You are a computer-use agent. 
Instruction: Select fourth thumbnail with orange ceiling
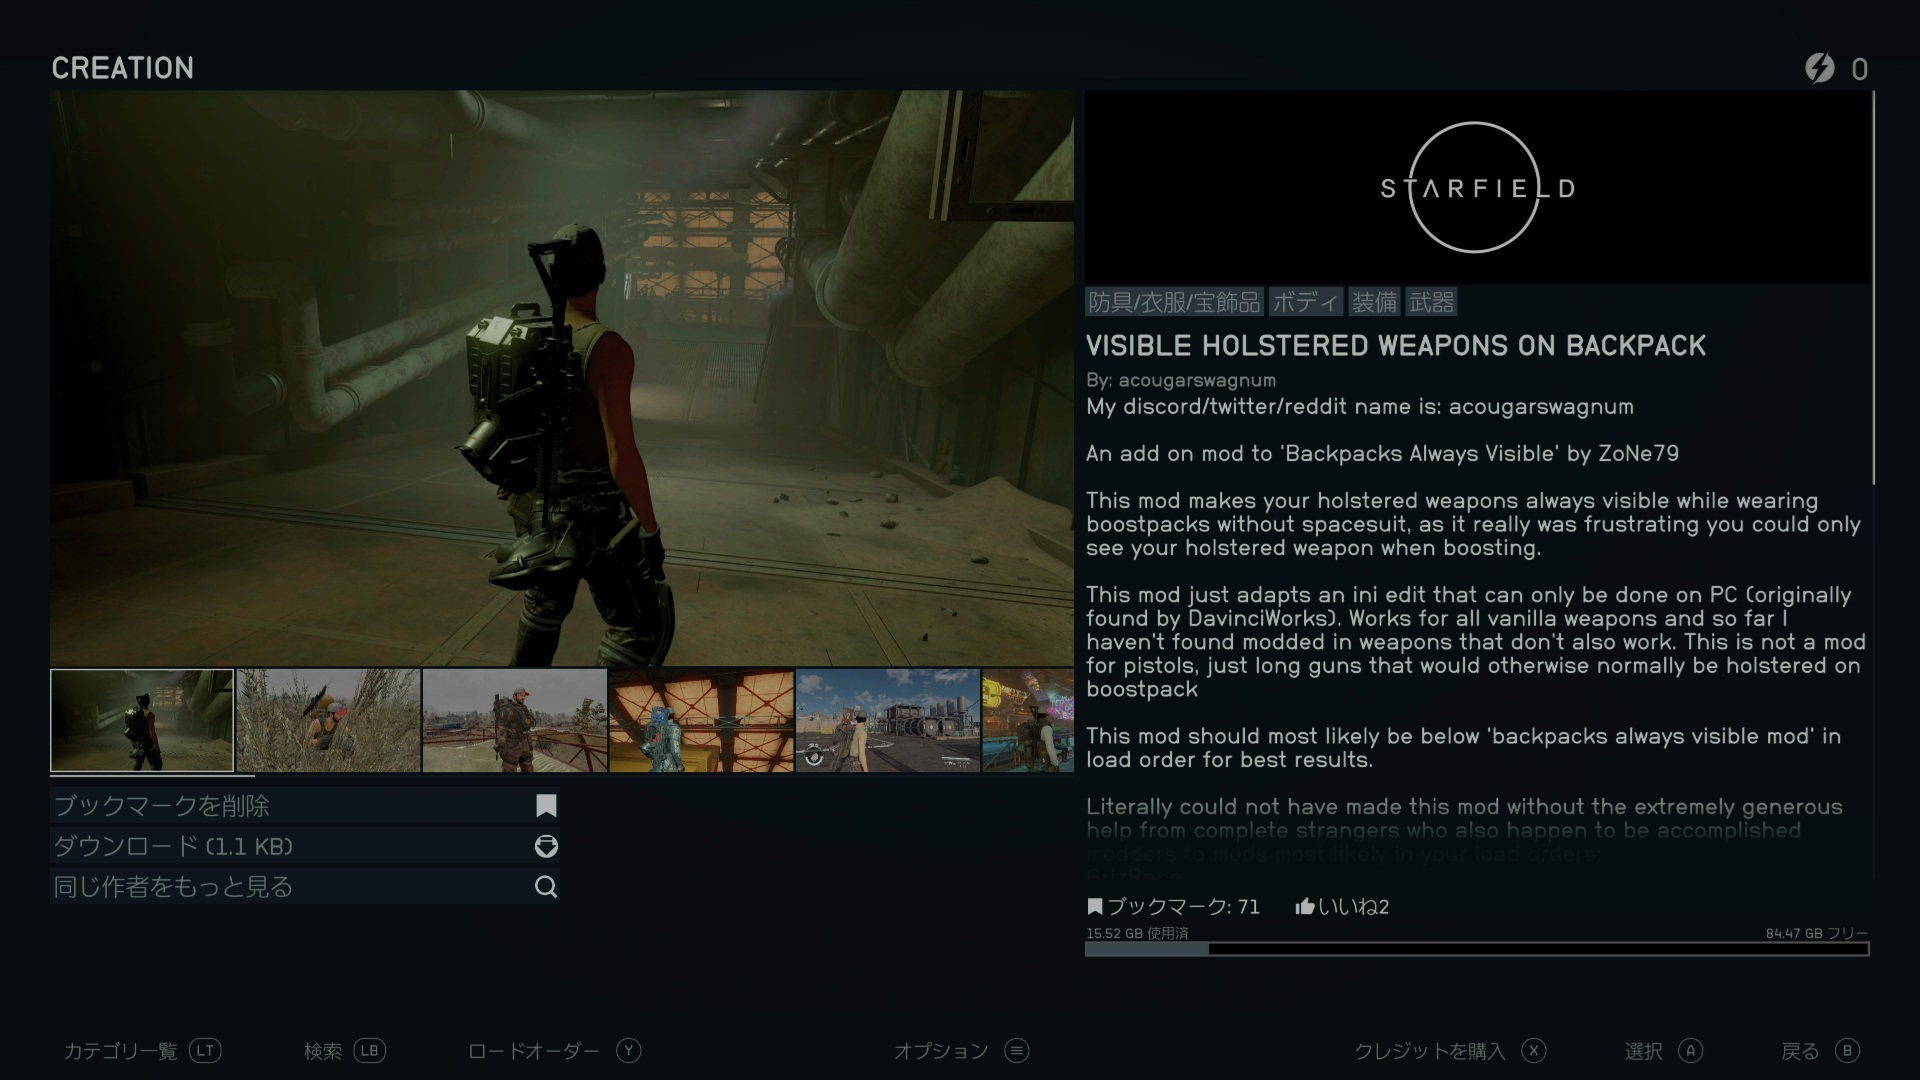[701, 720]
